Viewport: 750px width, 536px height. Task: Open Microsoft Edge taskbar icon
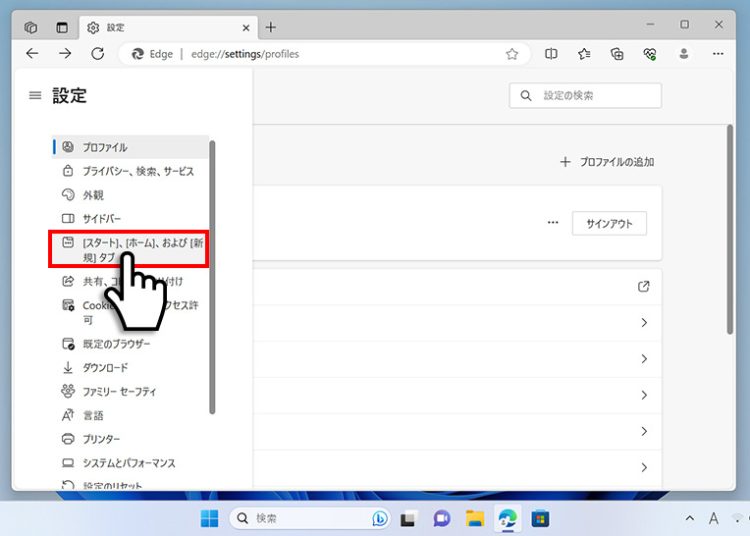pos(507,518)
